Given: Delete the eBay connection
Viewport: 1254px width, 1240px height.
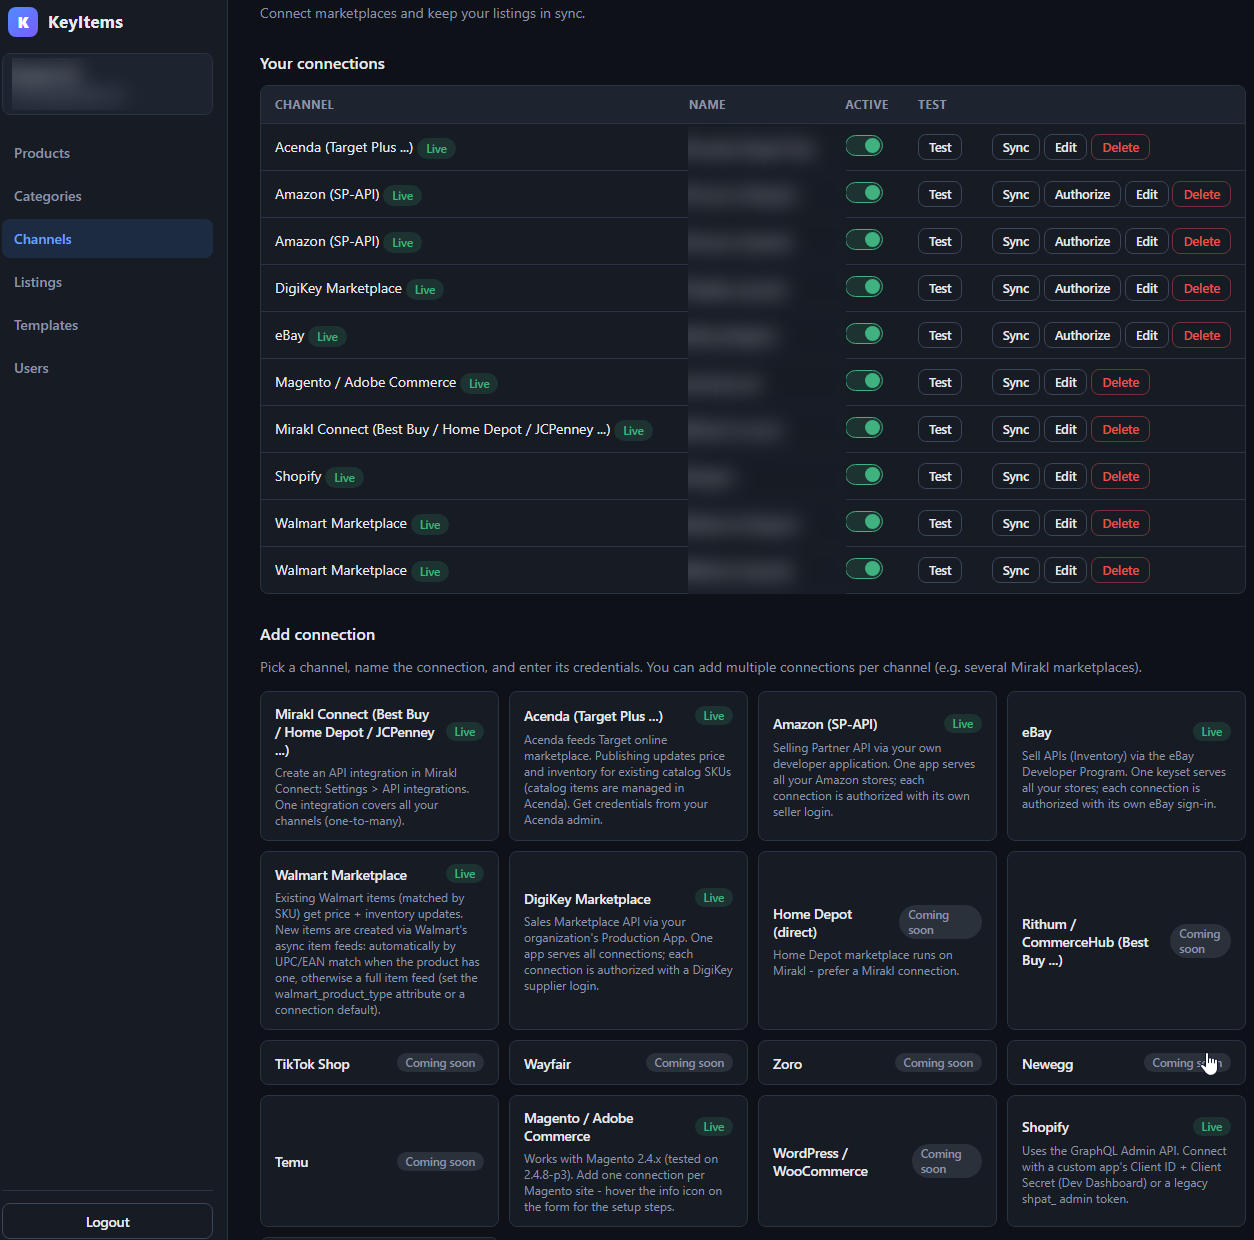Looking at the screenshot, I should pyautogui.click(x=1202, y=335).
